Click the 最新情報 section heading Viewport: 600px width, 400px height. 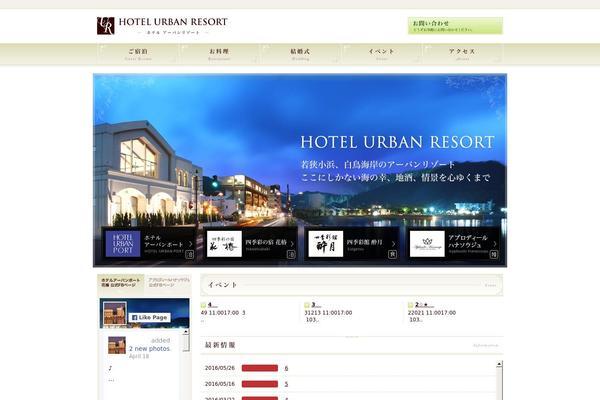pyautogui.click(x=220, y=345)
